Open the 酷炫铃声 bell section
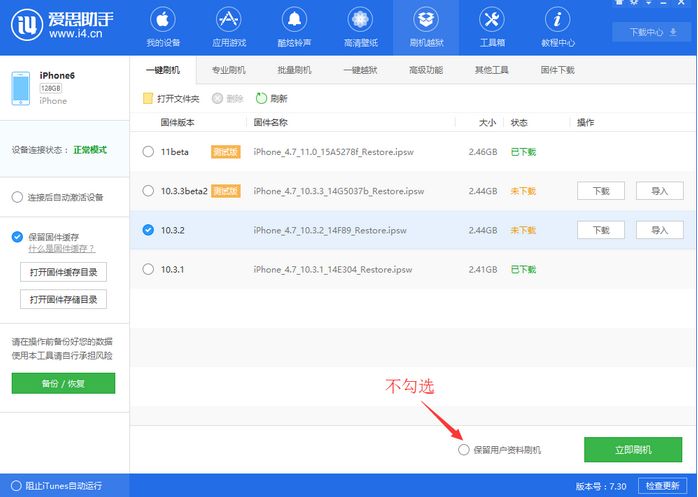This screenshot has height=497, width=698. pos(294,27)
